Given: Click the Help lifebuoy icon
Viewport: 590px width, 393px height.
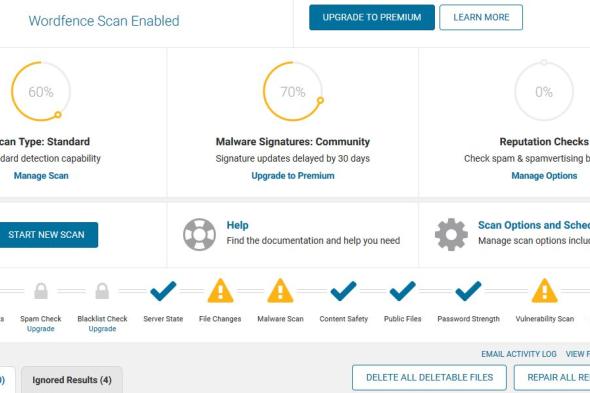Looking at the screenshot, I should 199,234.
